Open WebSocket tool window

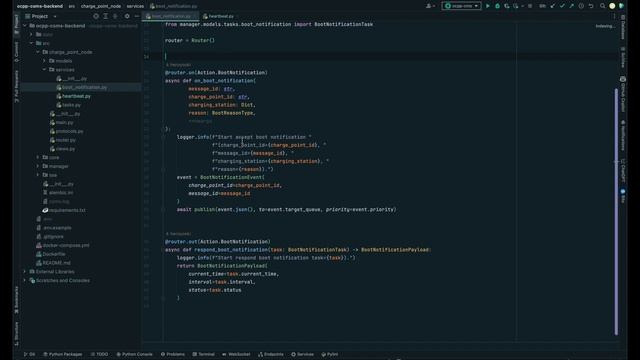pyautogui.click(x=236, y=354)
